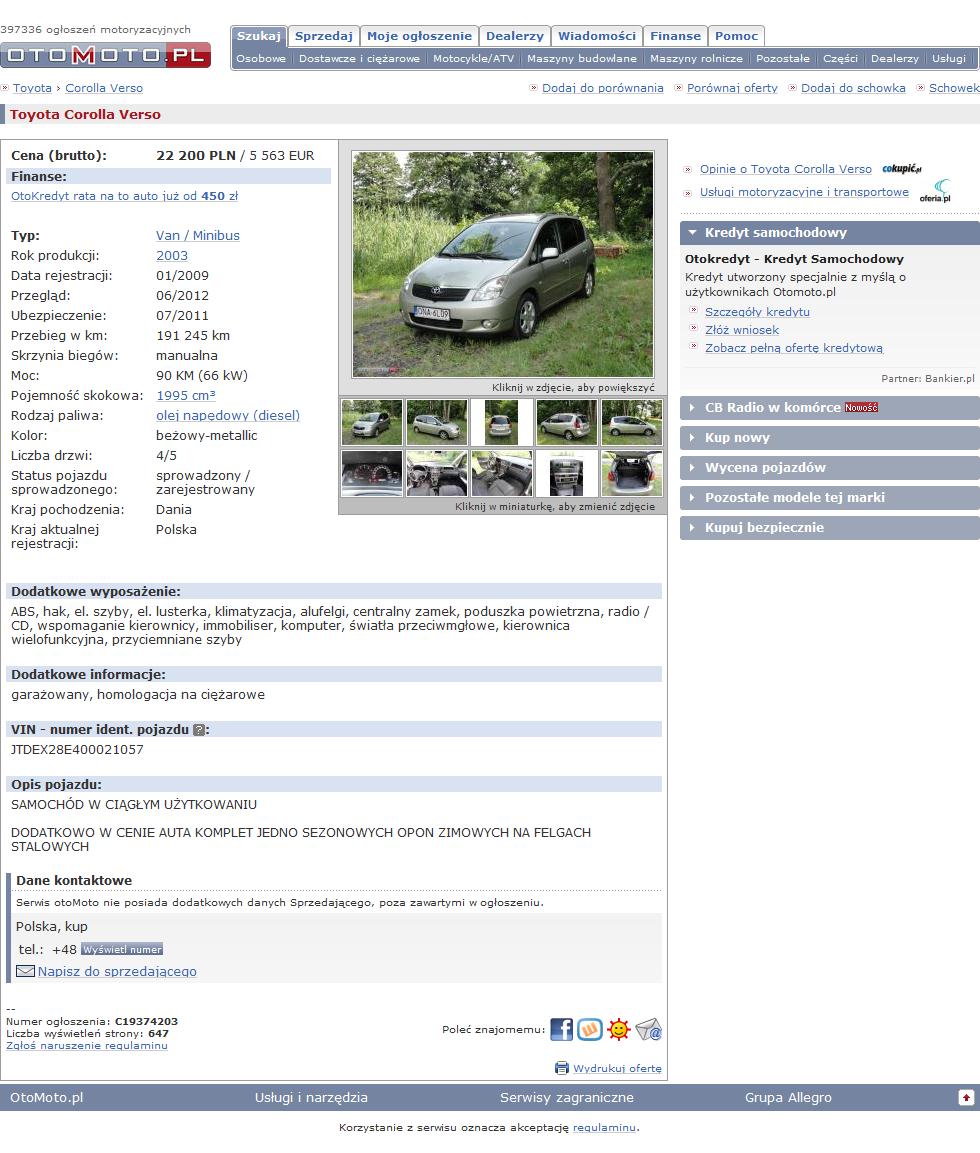980x1153 pixels.
Task: Click the 2003 production year link
Action: coord(172,255)
